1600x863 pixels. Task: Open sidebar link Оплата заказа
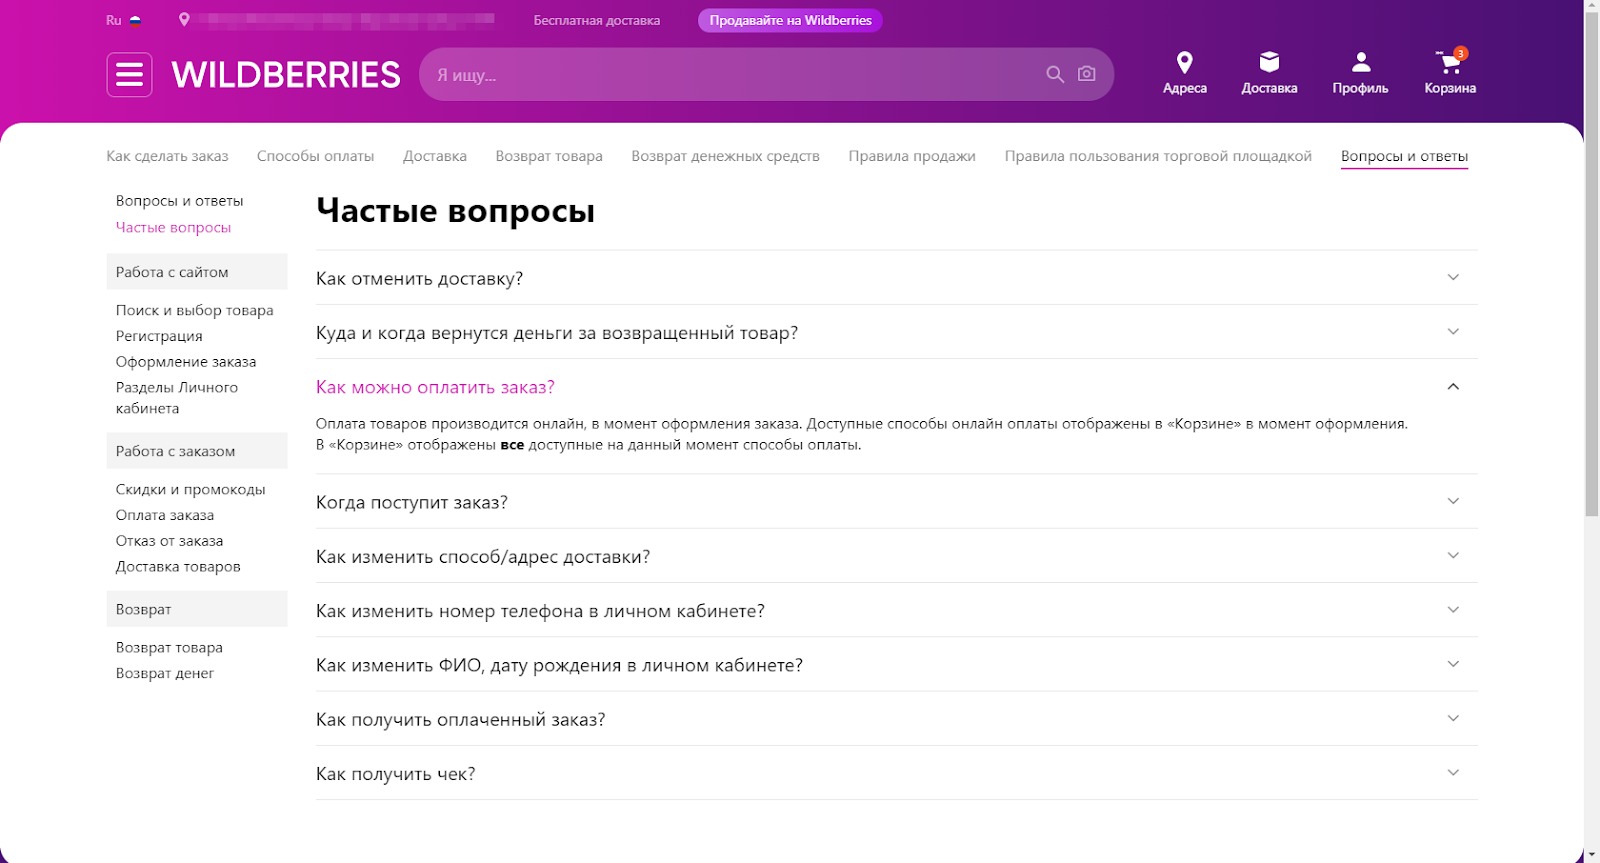[x=165, y=515]
